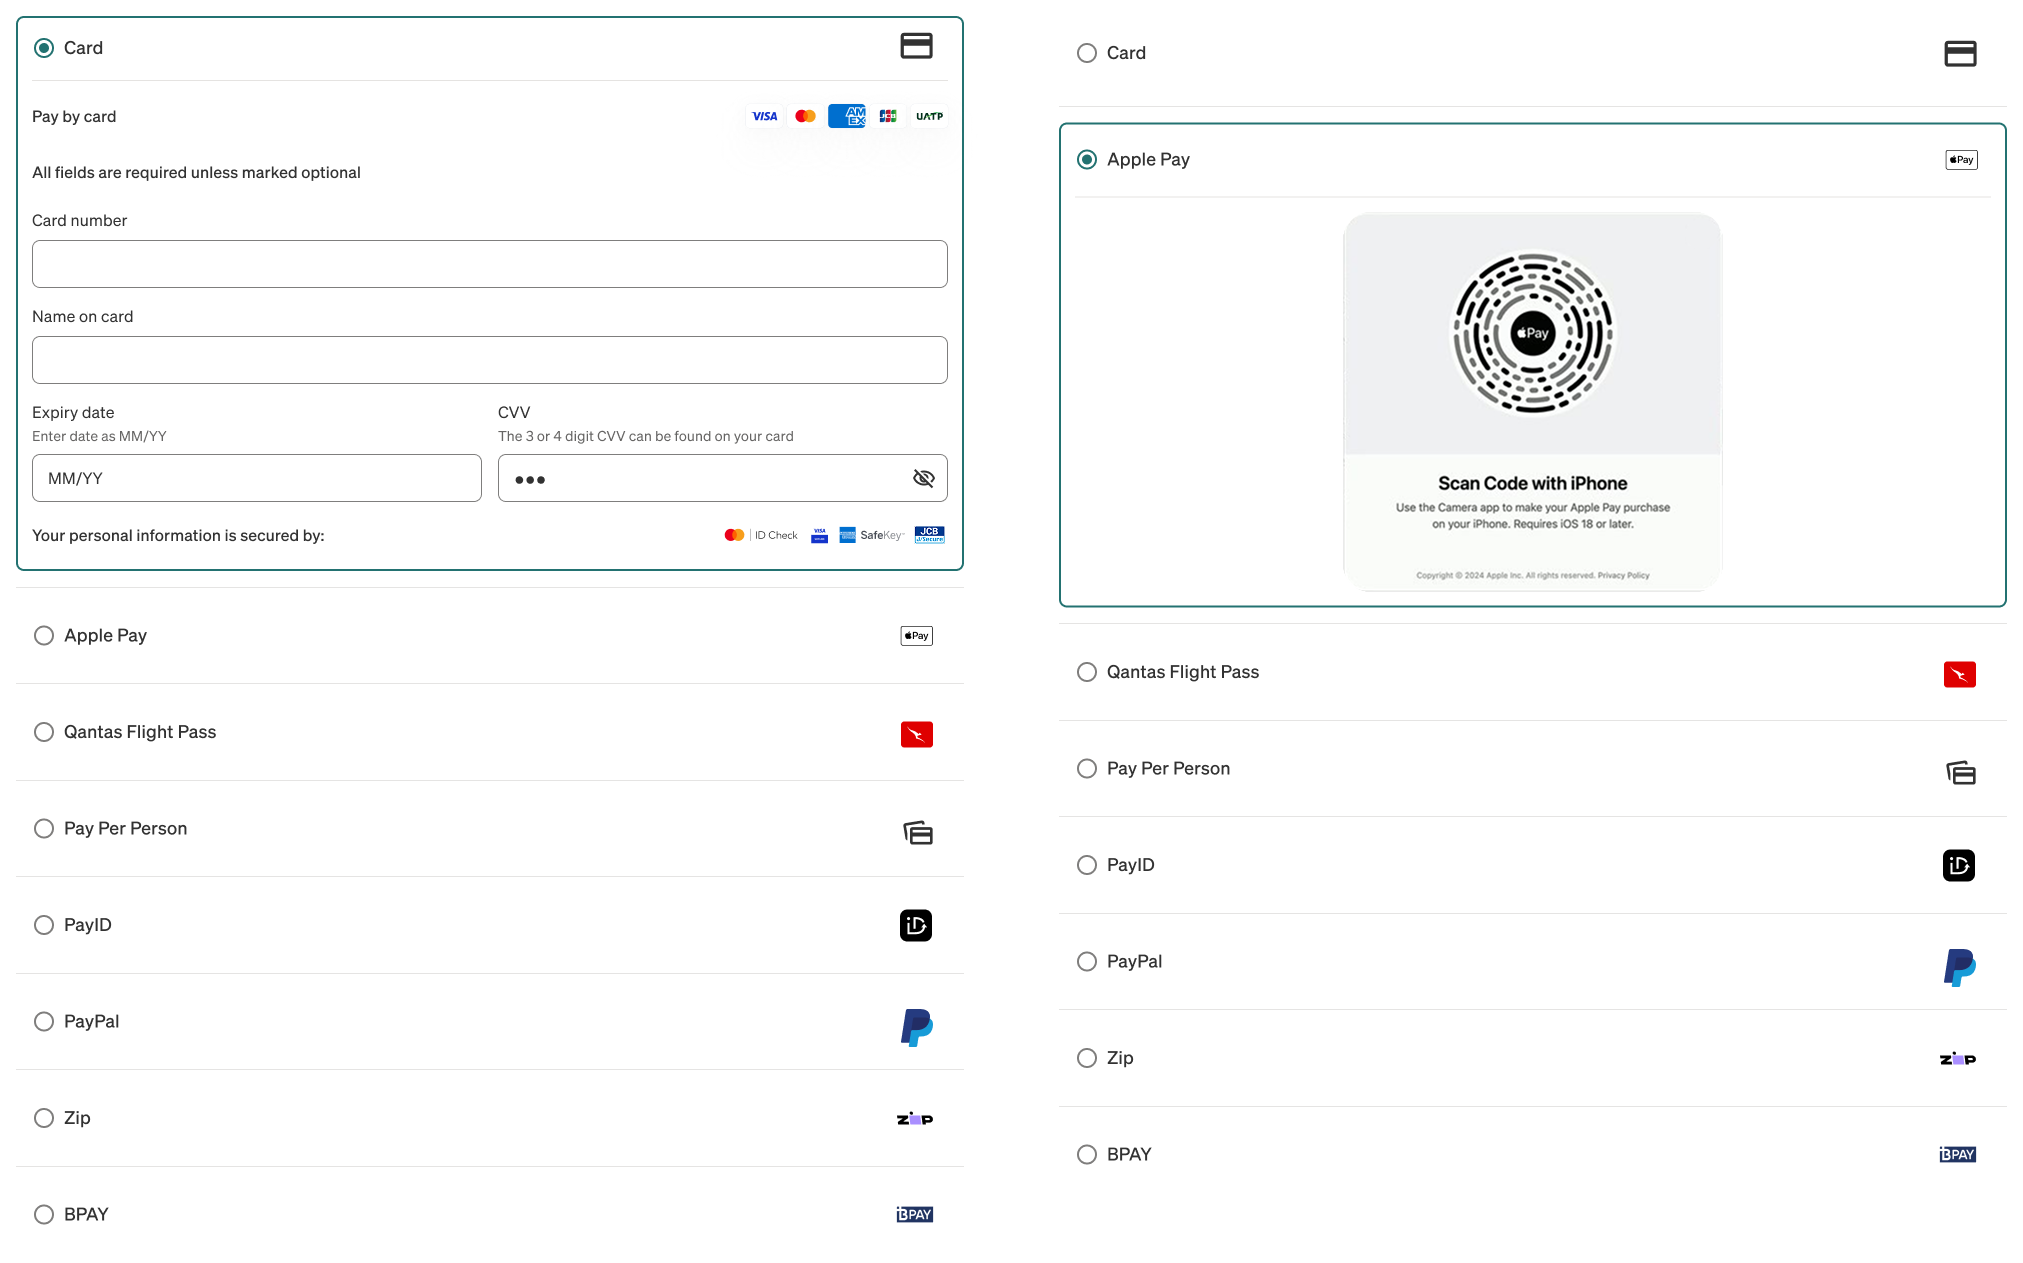Select Zip radio button in right panel
Viewport: 2023px width, 1263px height.
(1087, 1058)
